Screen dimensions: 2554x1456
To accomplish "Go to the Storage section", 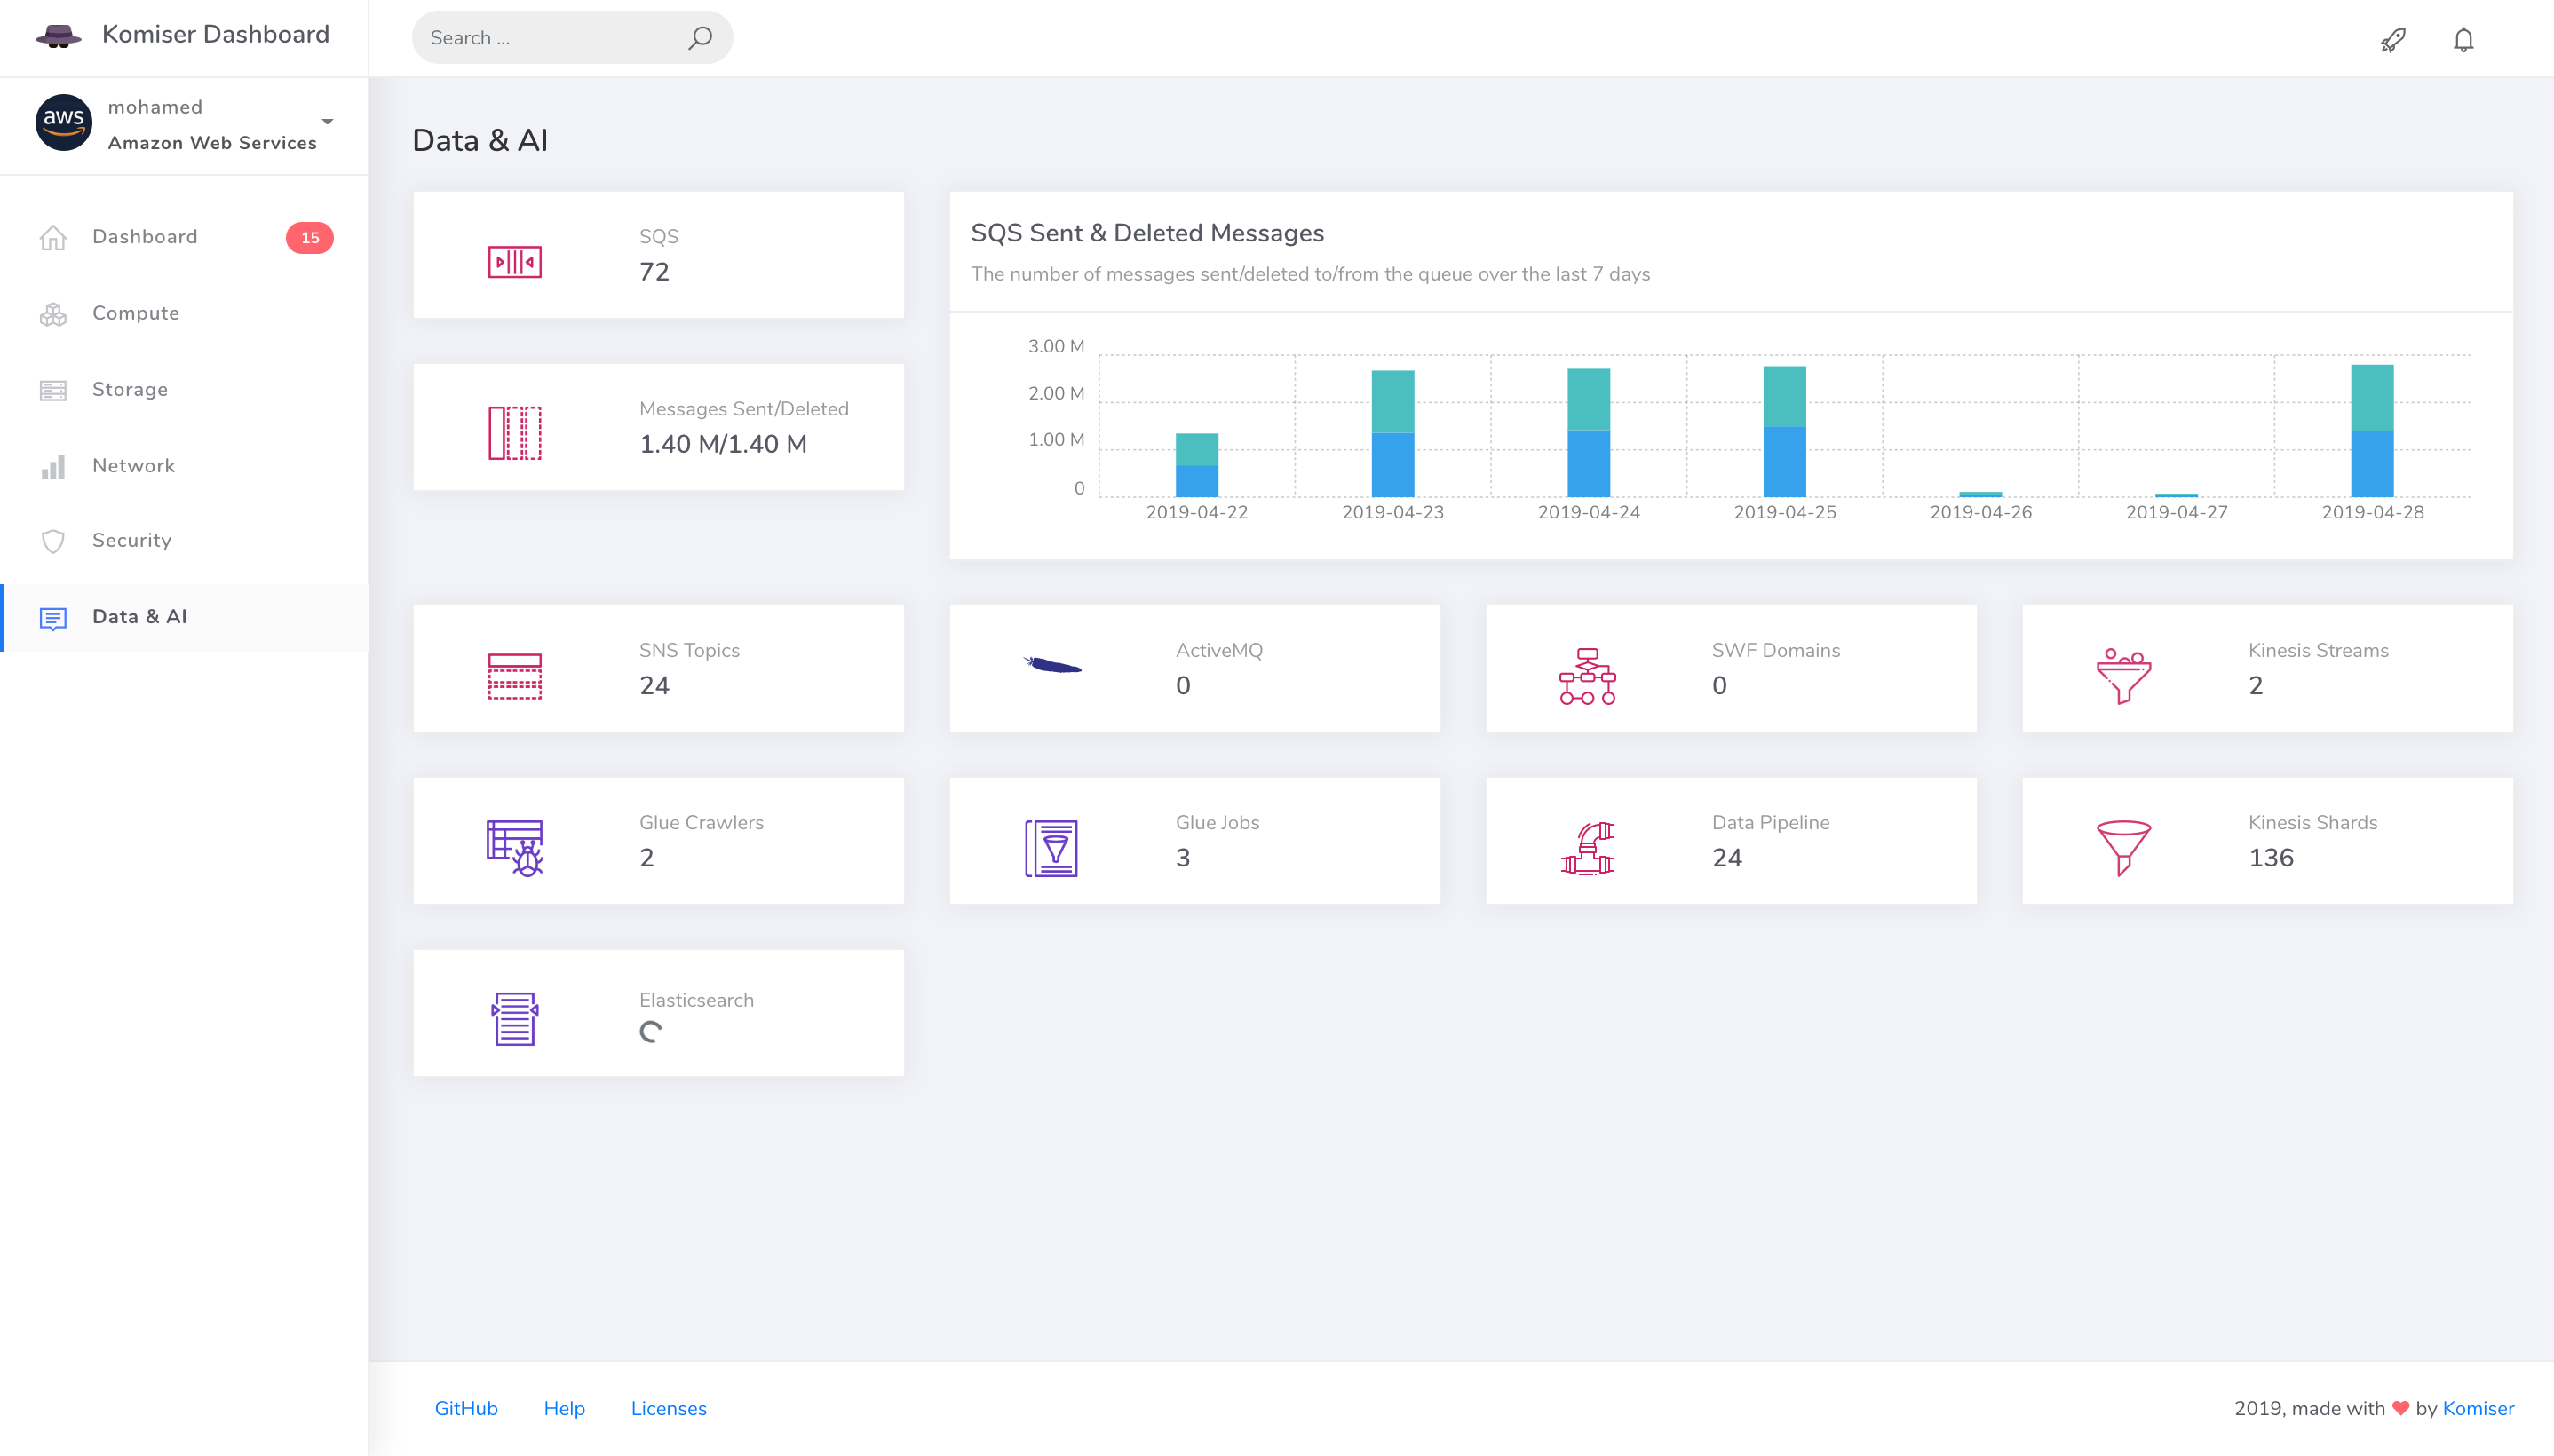I will click(130, 389).
